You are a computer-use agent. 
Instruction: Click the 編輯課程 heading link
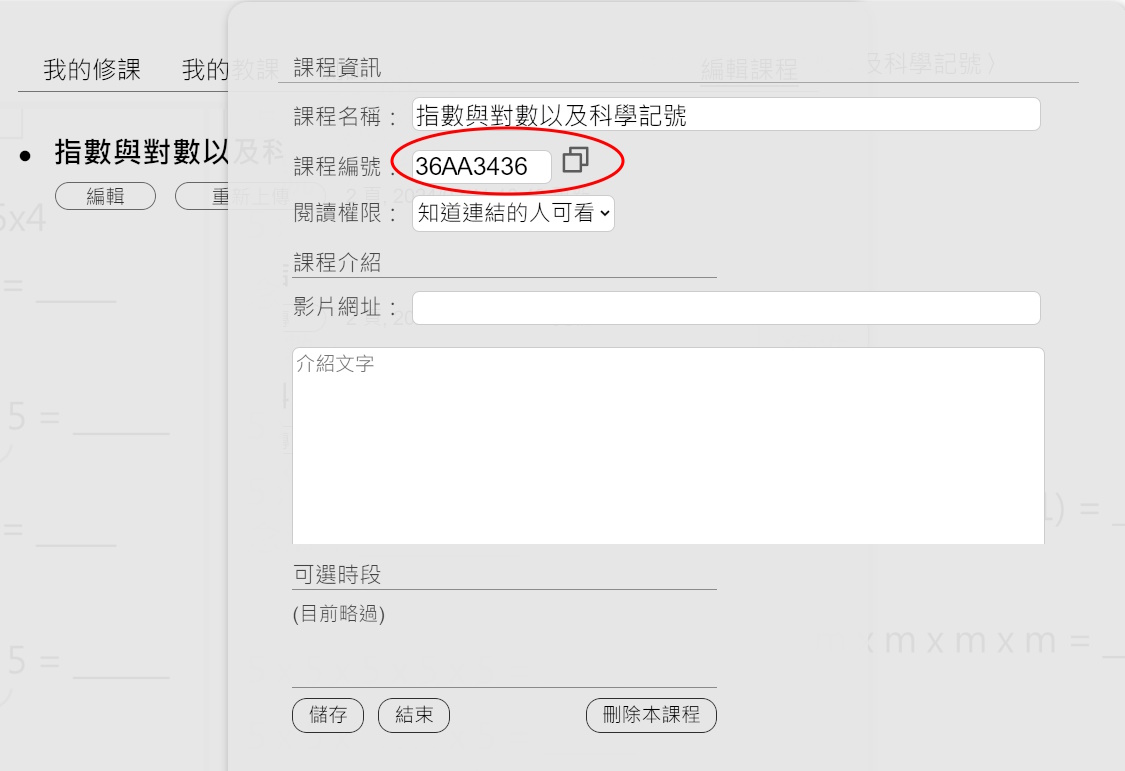[749, 70]
